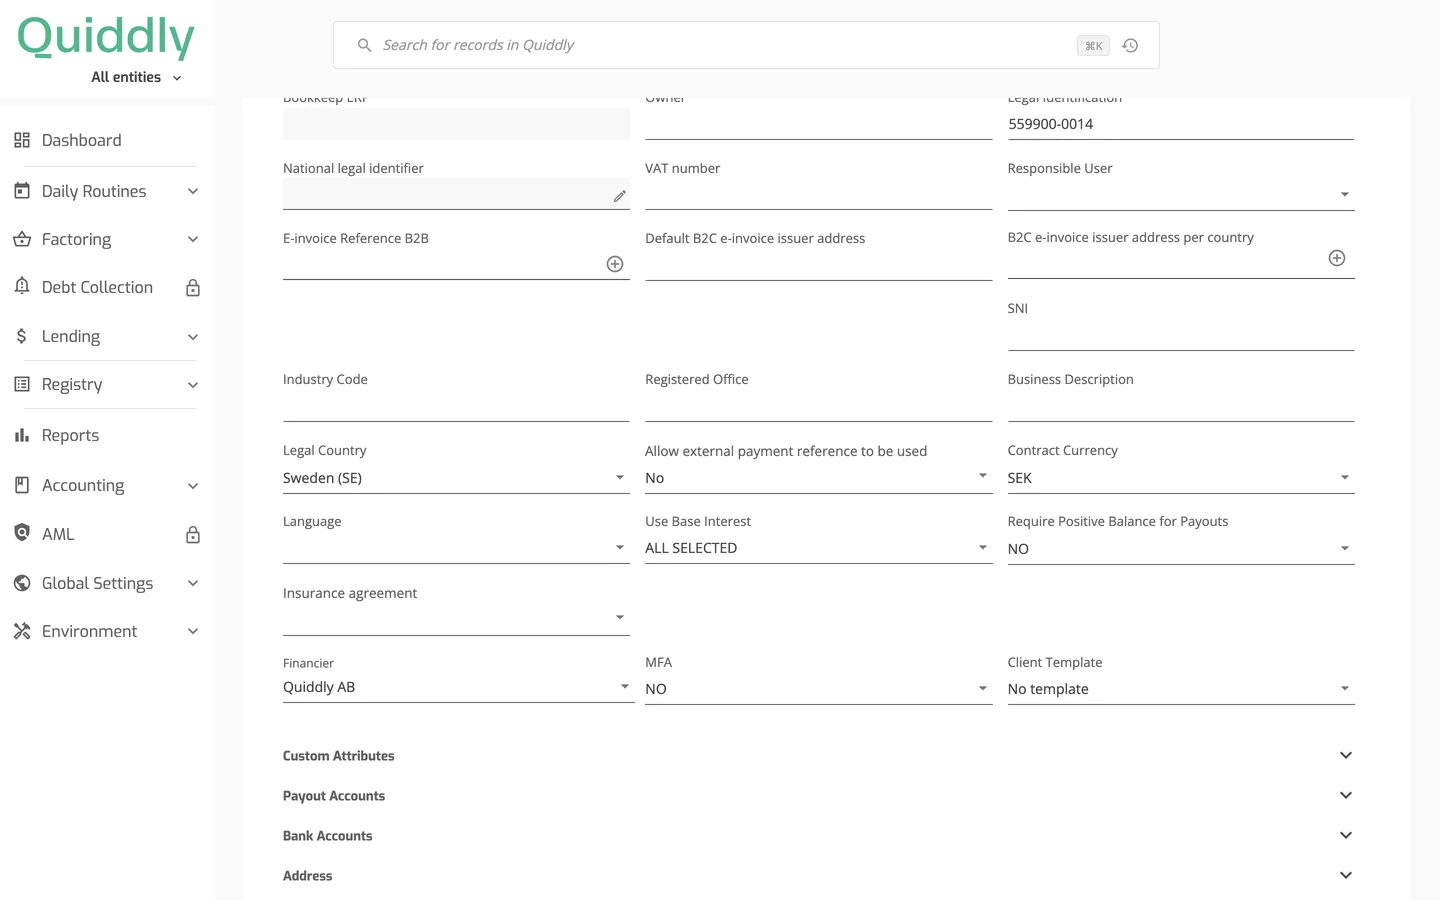Viewport: 1440px width, 900px height.
Task: Click the Industry Code input field
Action: [456, 406]
